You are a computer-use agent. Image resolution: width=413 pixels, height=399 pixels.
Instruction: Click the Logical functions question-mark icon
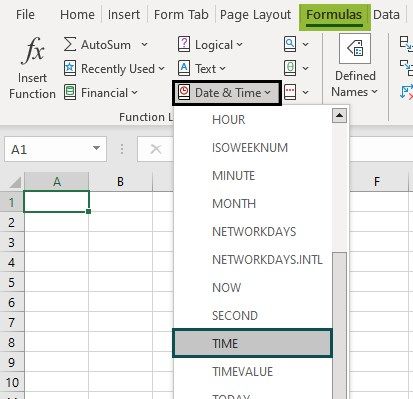[184, 44]
